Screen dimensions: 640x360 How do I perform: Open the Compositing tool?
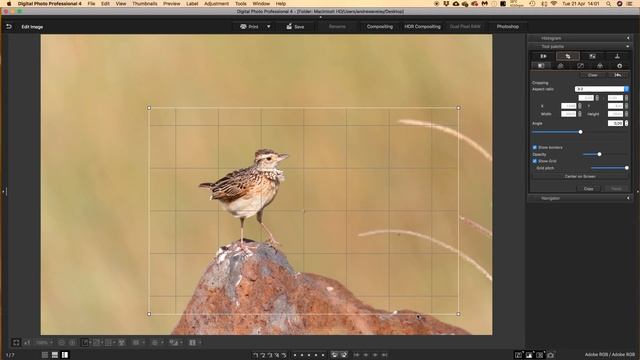coord(380,27)
